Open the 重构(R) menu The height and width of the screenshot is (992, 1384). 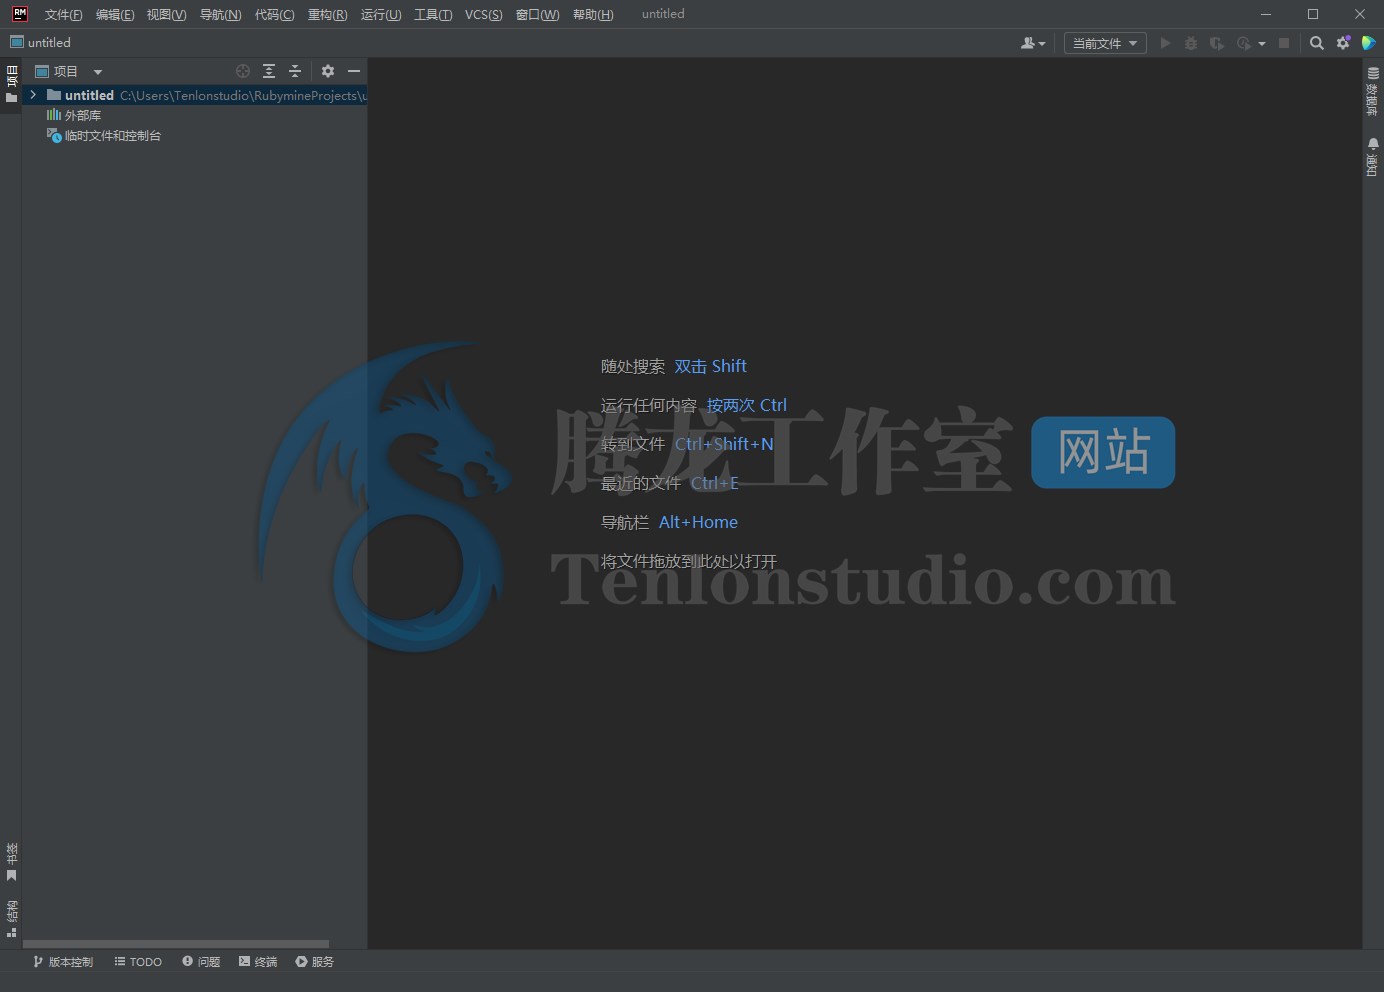point(327,14)
